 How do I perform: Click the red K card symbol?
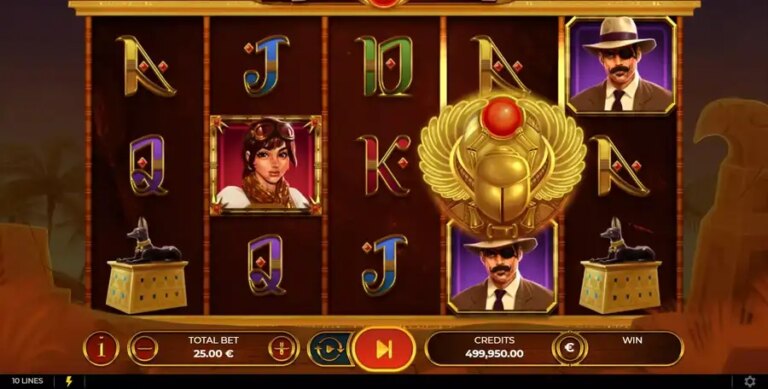[x=384, y=165]
